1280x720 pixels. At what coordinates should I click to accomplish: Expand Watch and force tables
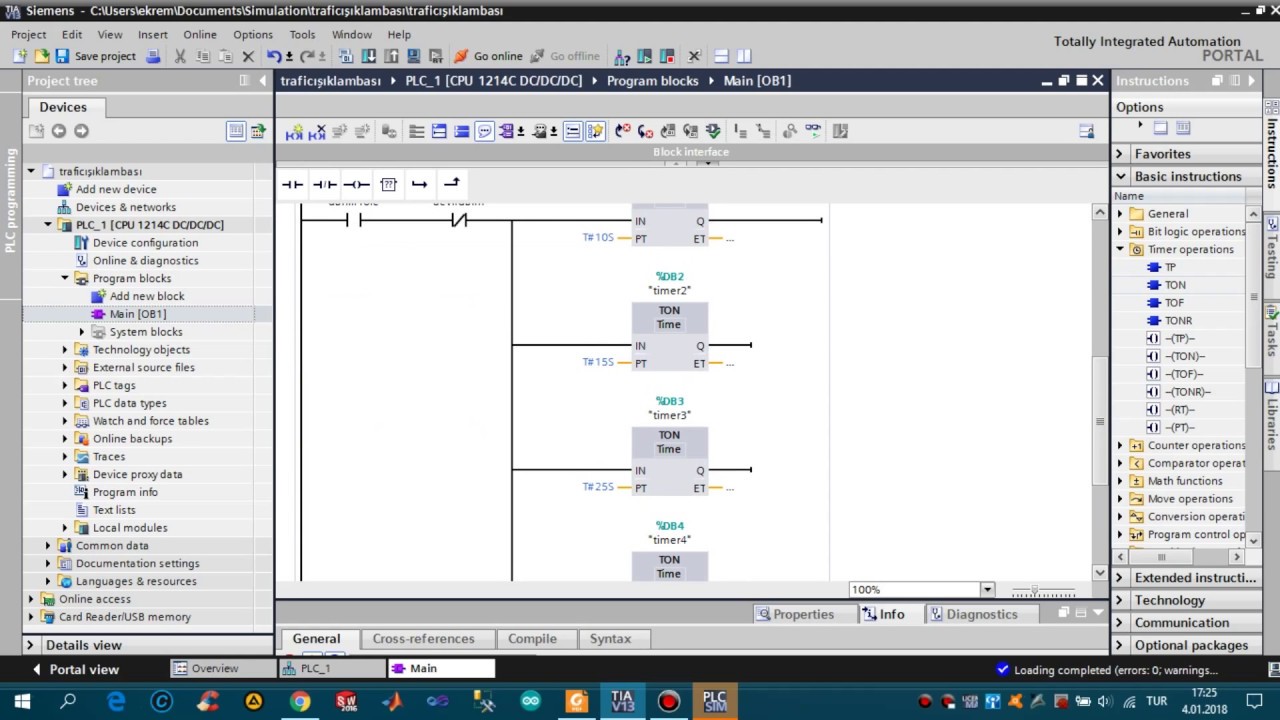pyautogui.click(x=65, y=421)
